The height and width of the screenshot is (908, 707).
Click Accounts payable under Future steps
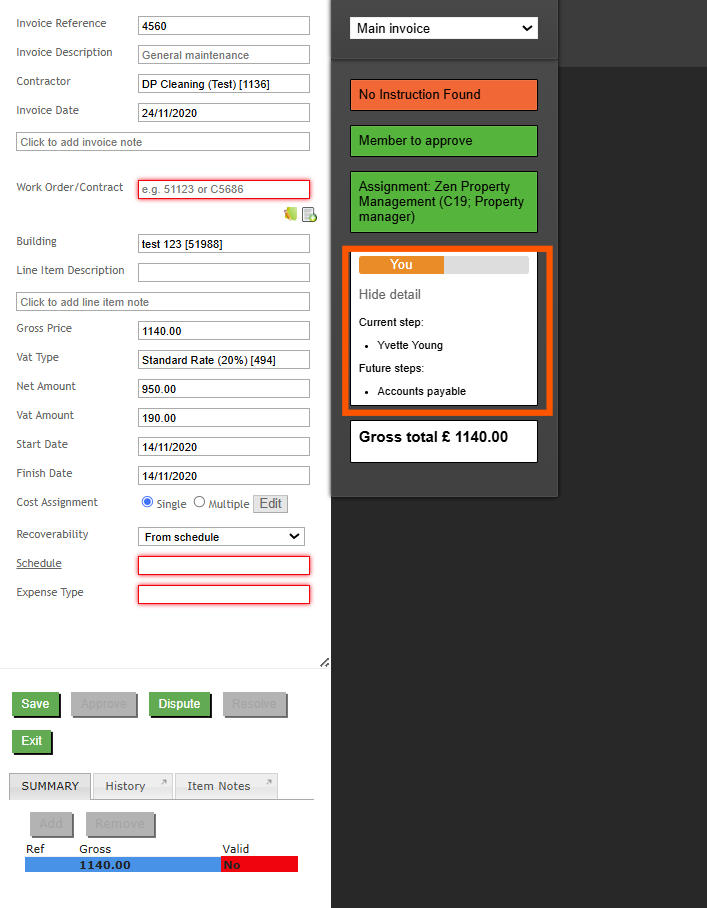[422, 391]
